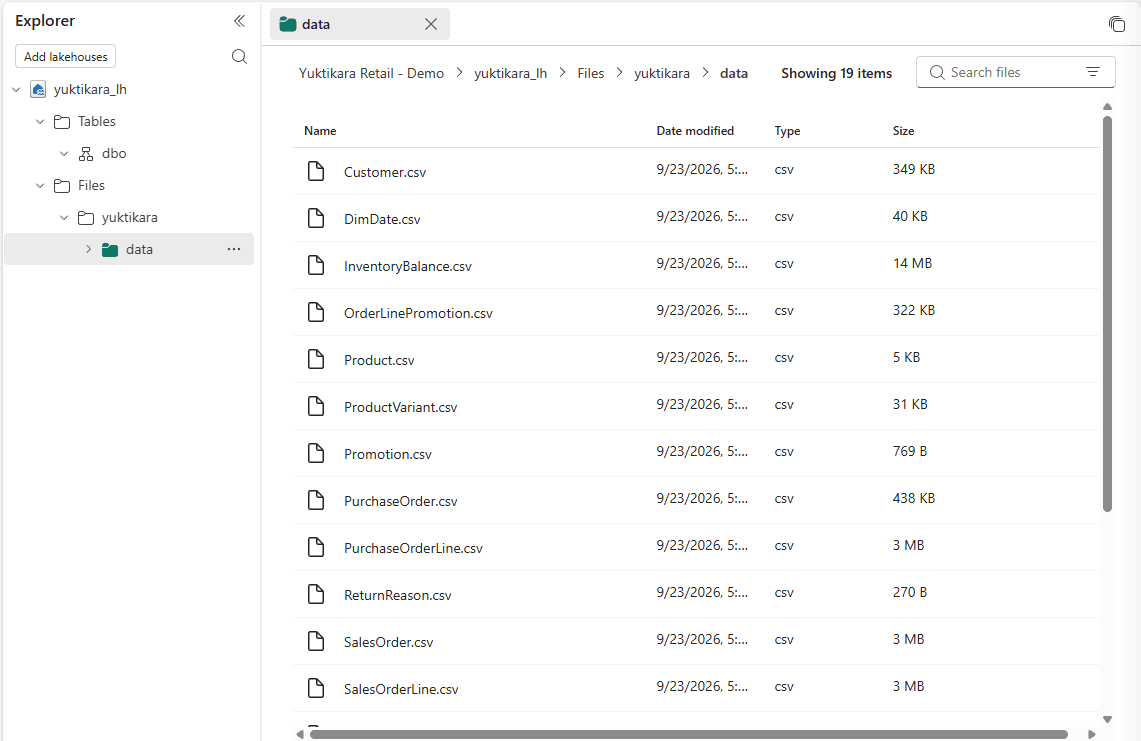1141x741 pixels.
Task: Select the Customer.csv file name
Action: tap(385, 173)
